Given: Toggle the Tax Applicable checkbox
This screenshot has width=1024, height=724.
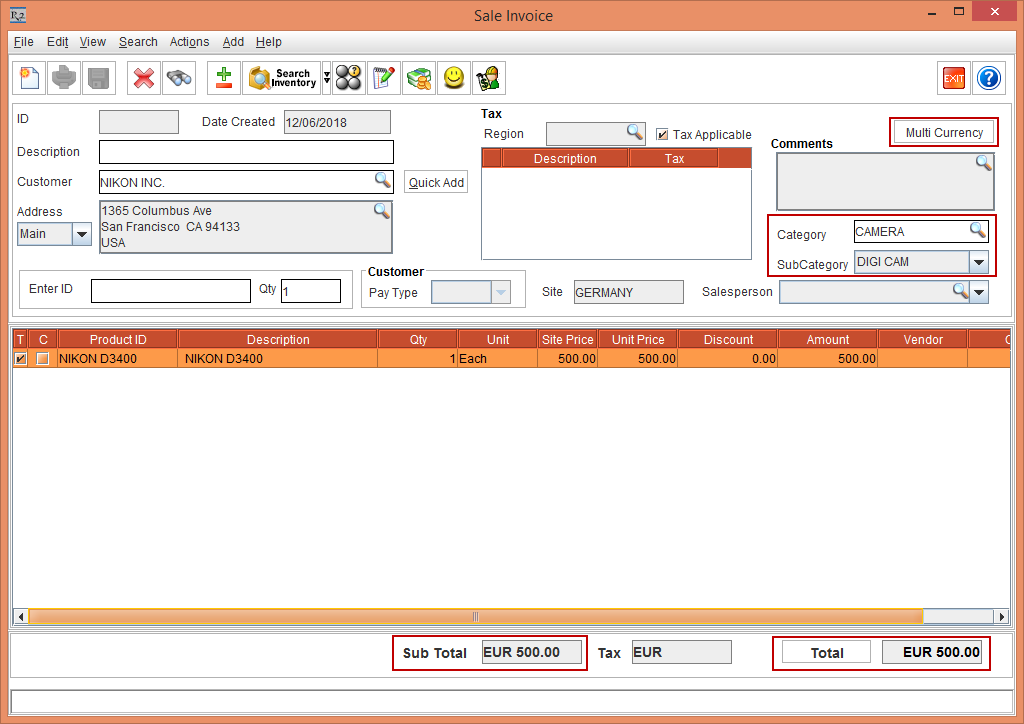Looking at the screenshot, I should 662,134.
